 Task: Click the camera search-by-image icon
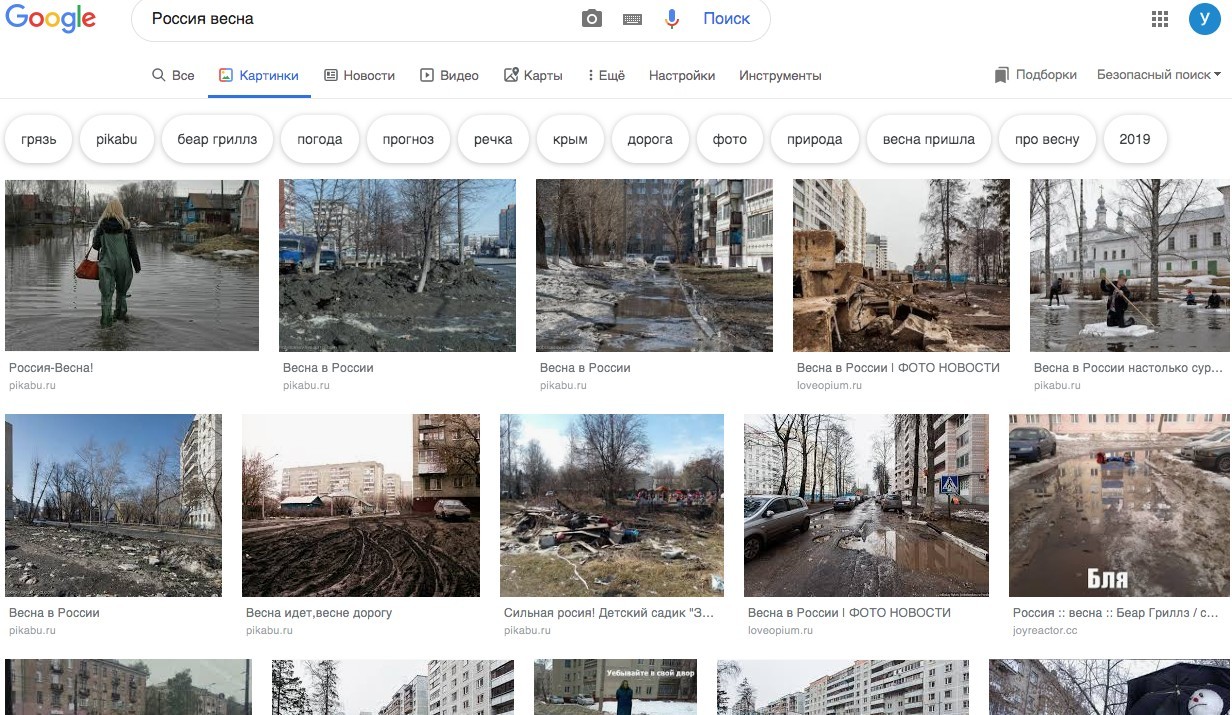tap(592, 19)
